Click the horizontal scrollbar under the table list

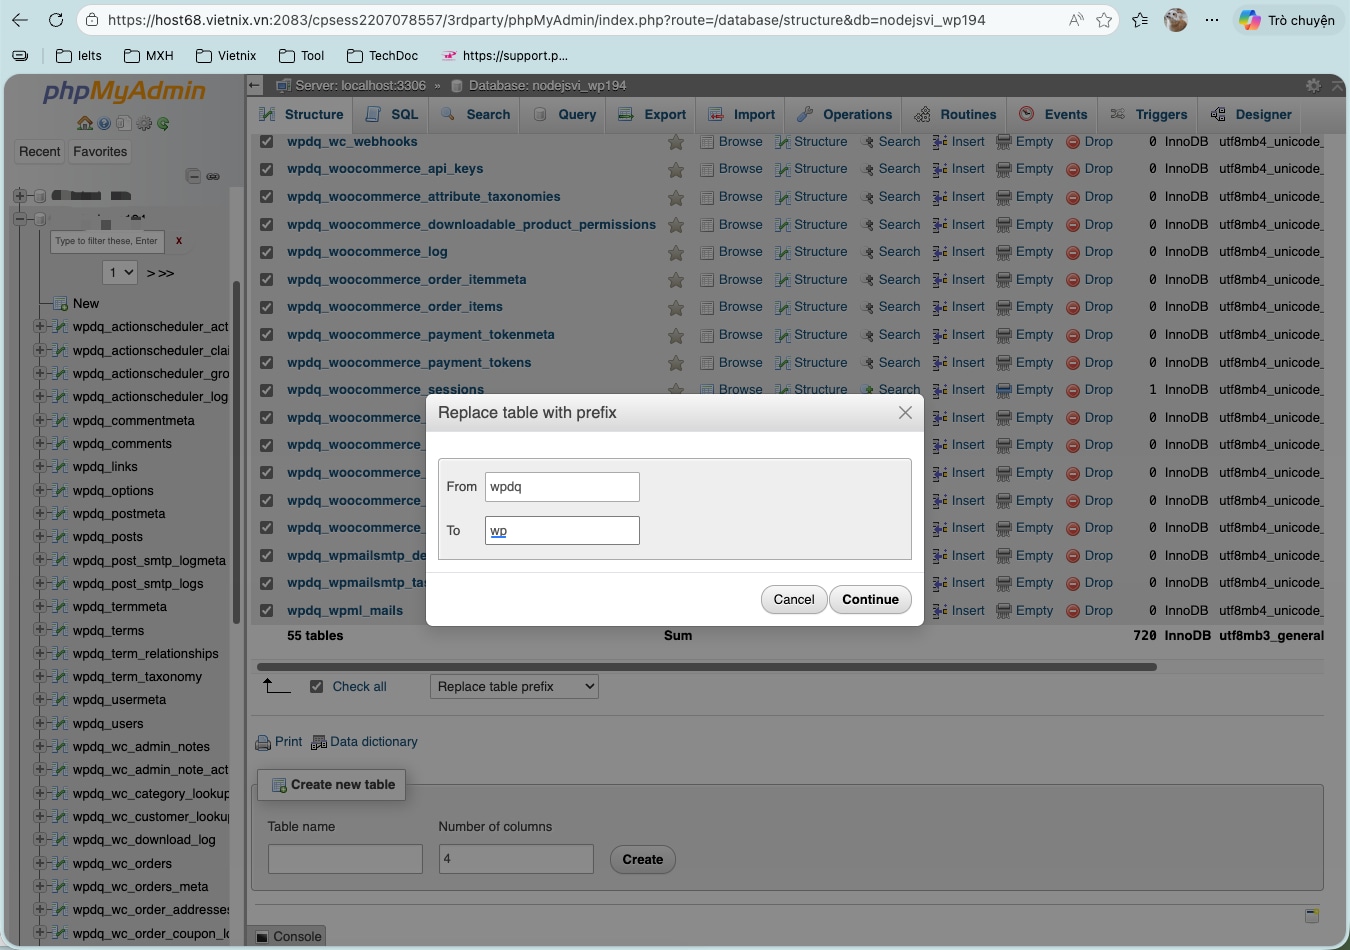(707, 667)
